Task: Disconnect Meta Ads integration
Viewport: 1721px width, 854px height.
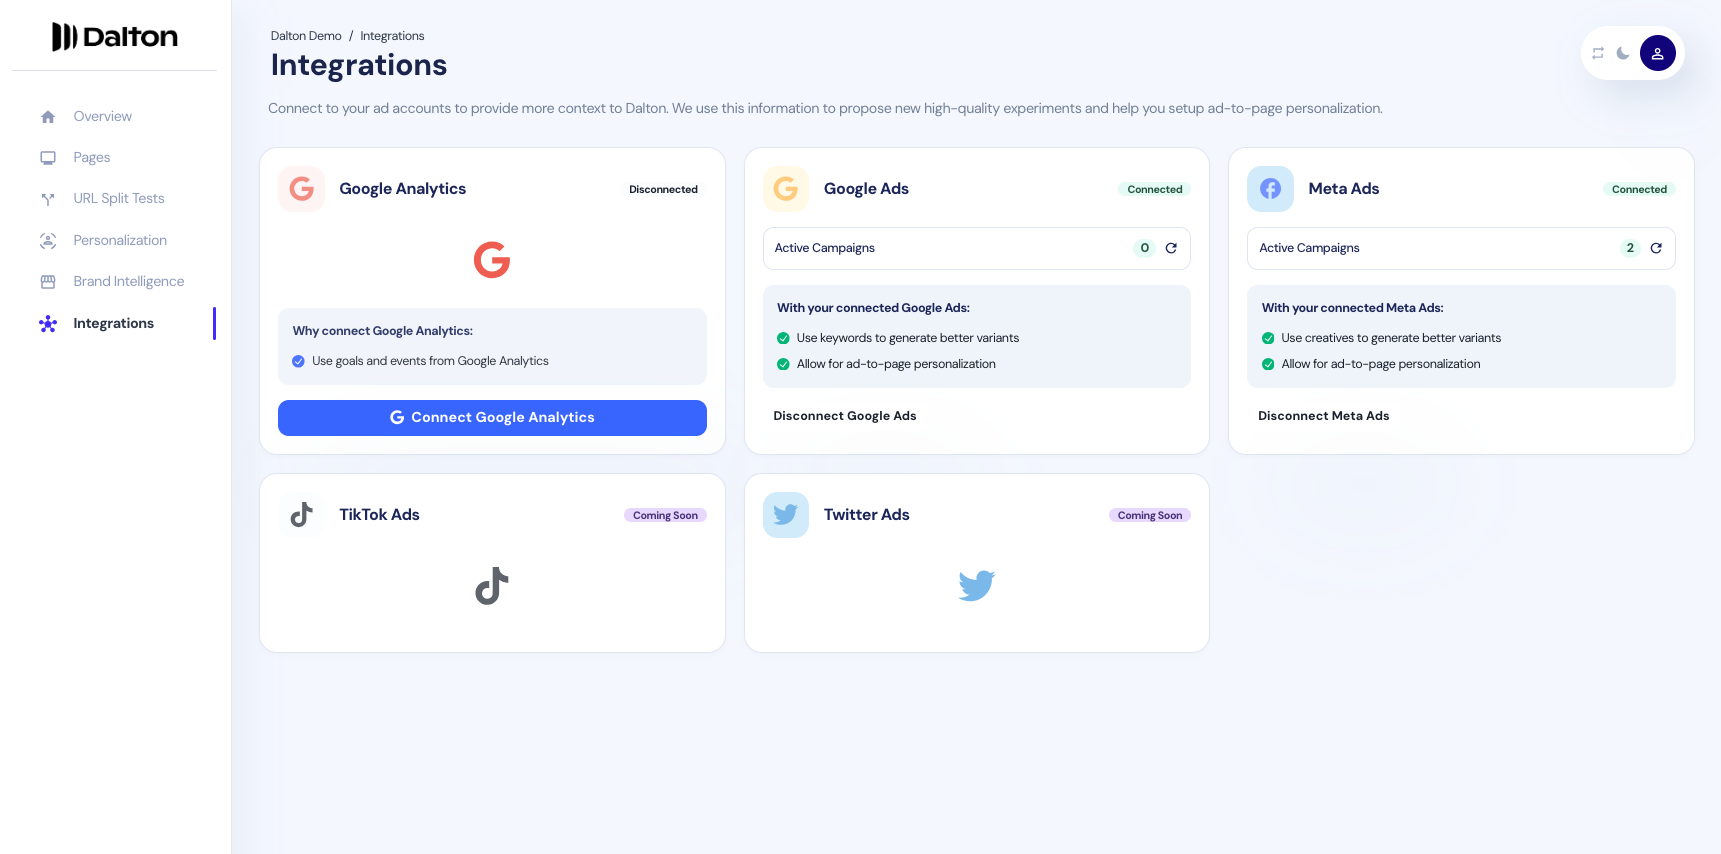Action: tap(1323, 416)
